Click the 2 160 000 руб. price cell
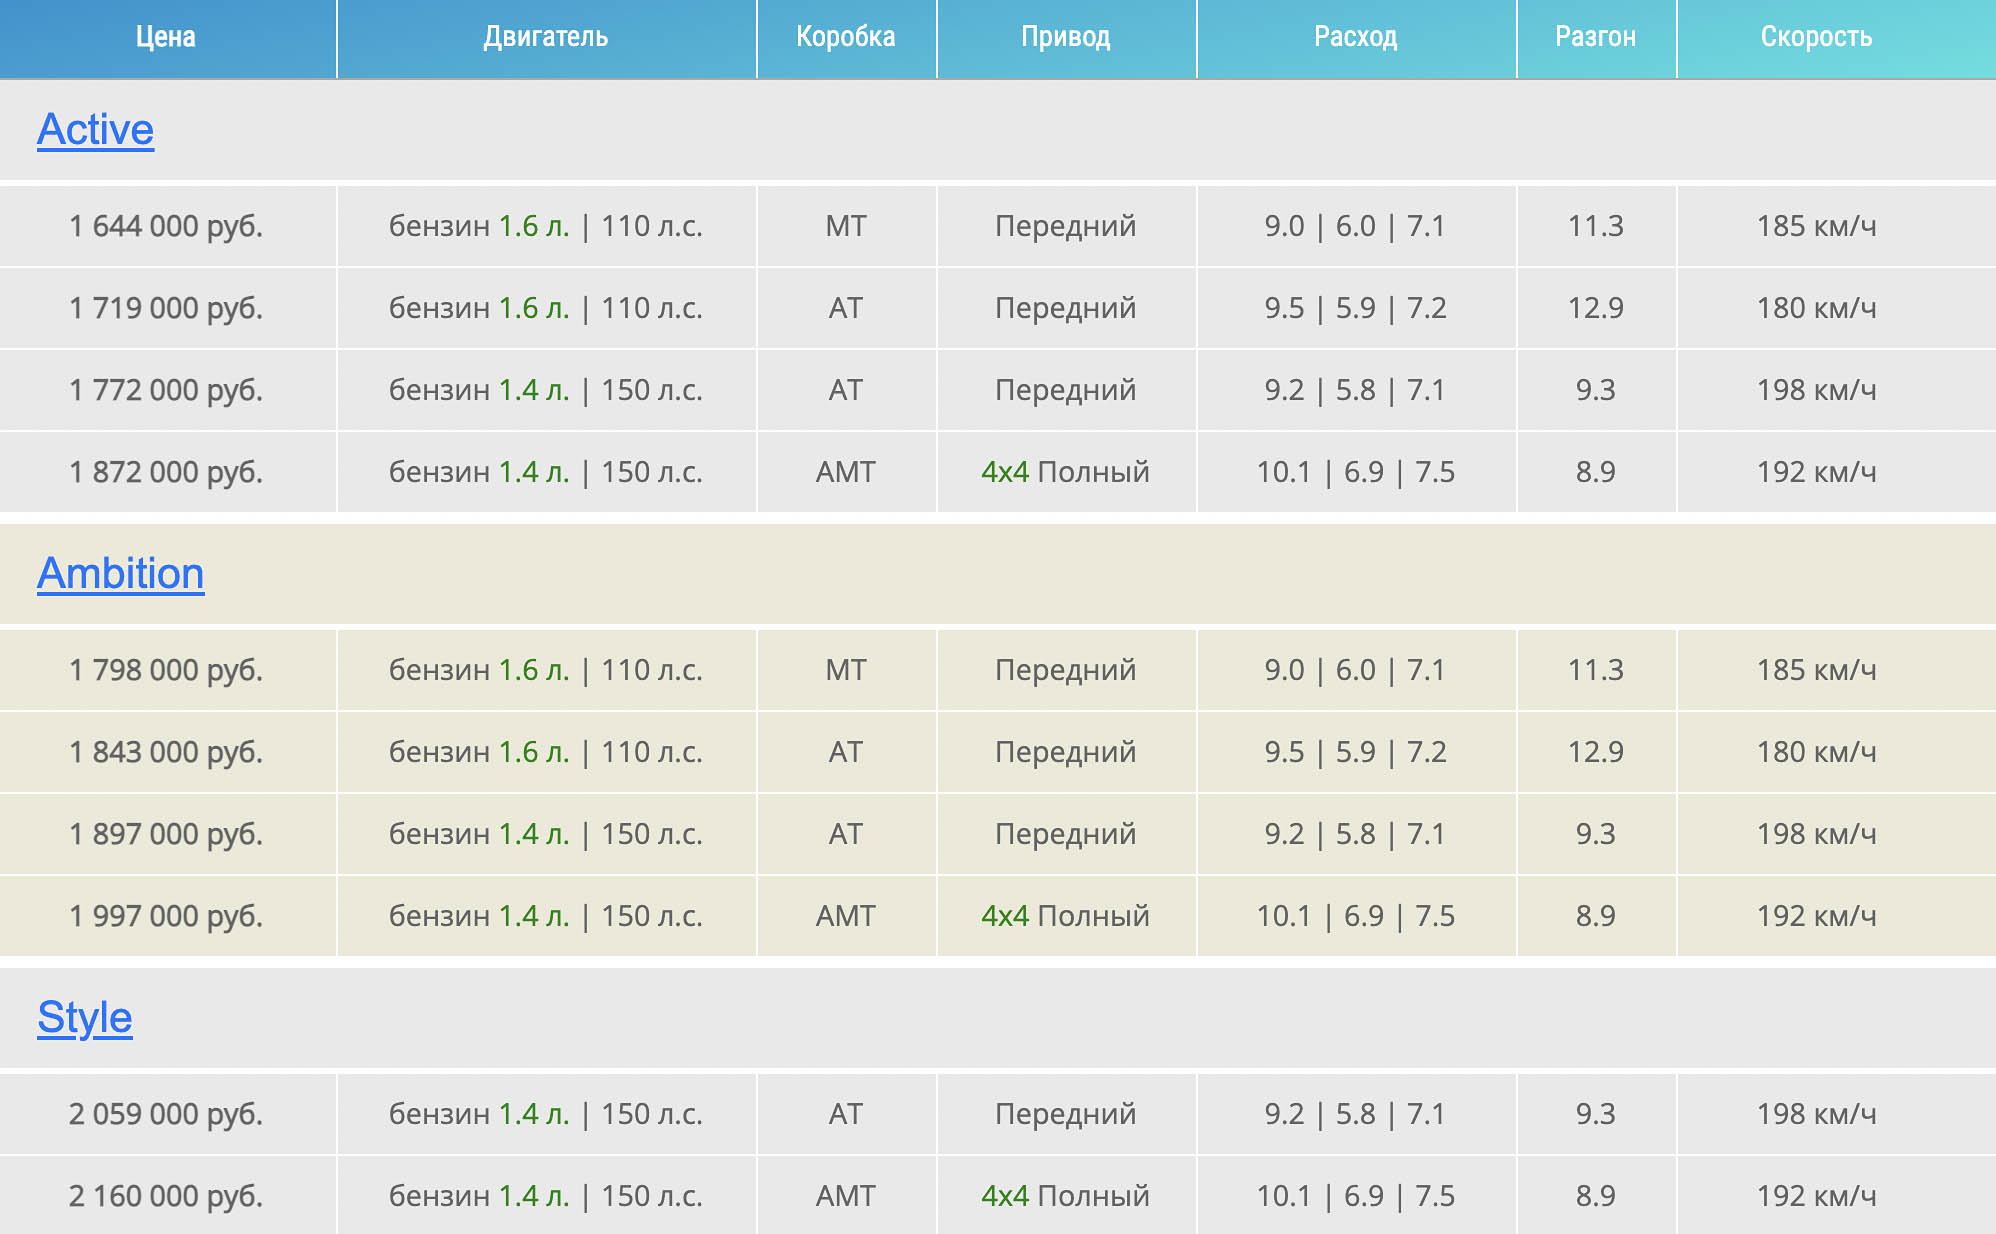Image resolution: width=1996 pixels, height=1234 pixels. 166,1196
